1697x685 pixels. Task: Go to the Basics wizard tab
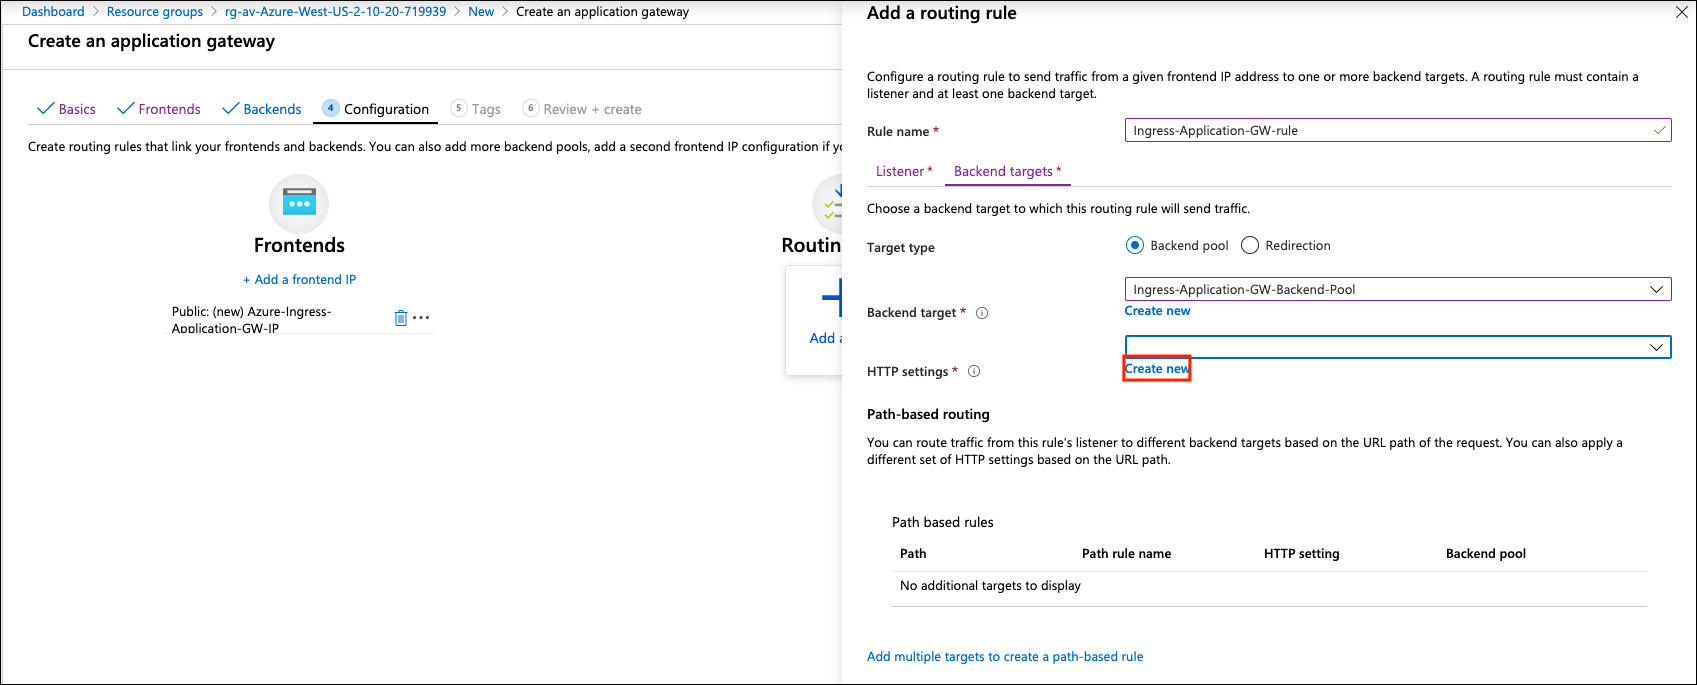tap(66, 109)
